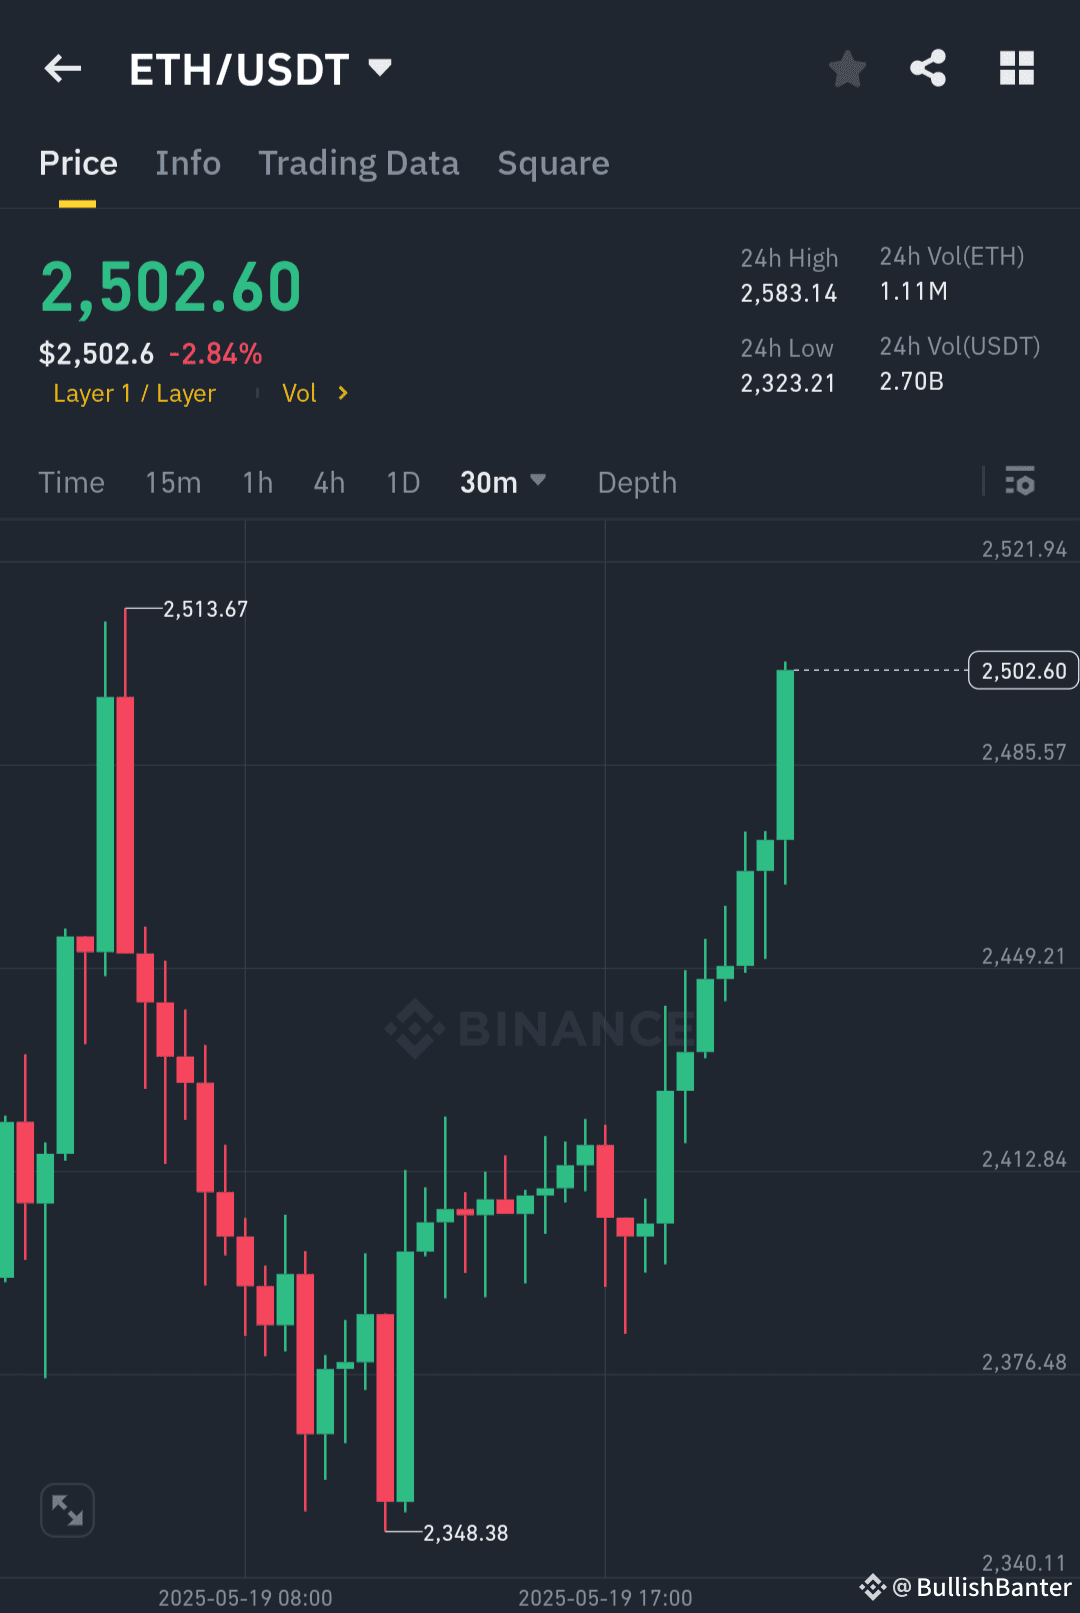Open sharing options via the share icon

[x=928, y=68]
